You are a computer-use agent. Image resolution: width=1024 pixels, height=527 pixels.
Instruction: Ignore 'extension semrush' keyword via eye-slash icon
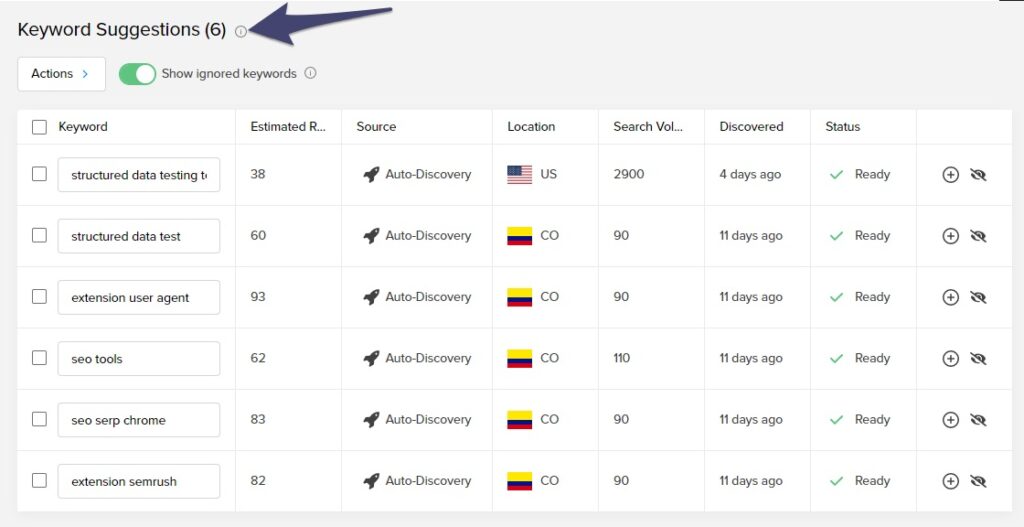coord(978,481)
